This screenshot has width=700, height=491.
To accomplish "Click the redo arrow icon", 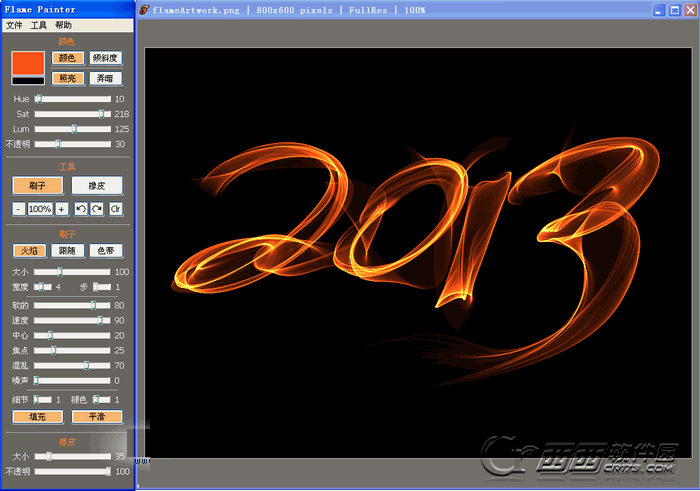I will coord(97,209).
